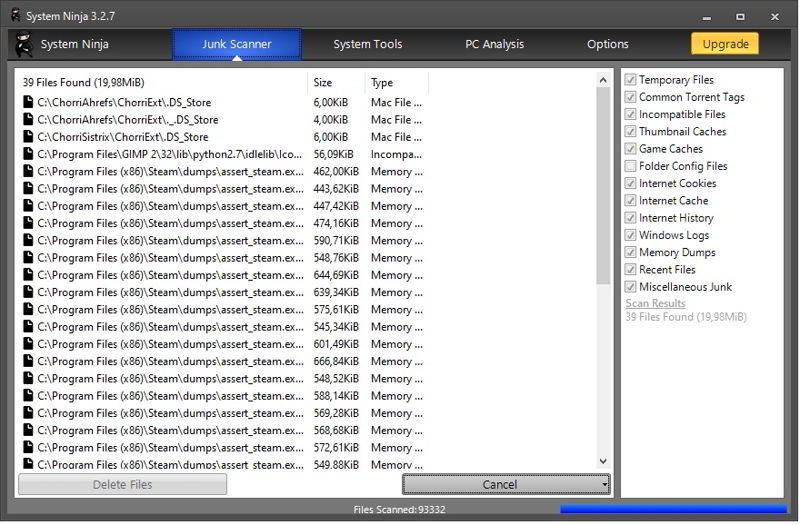
Task: Disable the Thumbnail Caches checkbox
Action: point(631,132)
